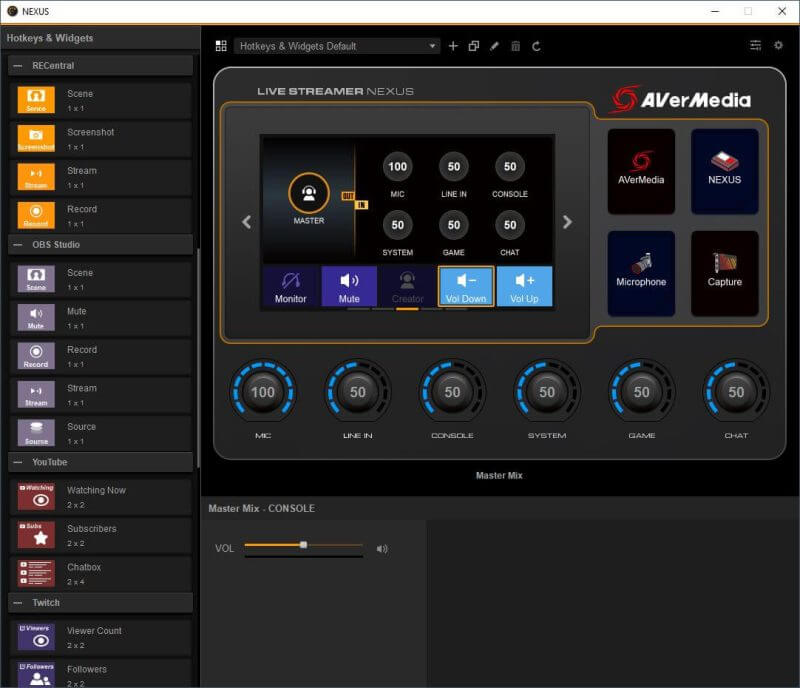Open the mixer settings sliders icon
Viewport: 800px width, 688px height.
click(x=756, y=45)
